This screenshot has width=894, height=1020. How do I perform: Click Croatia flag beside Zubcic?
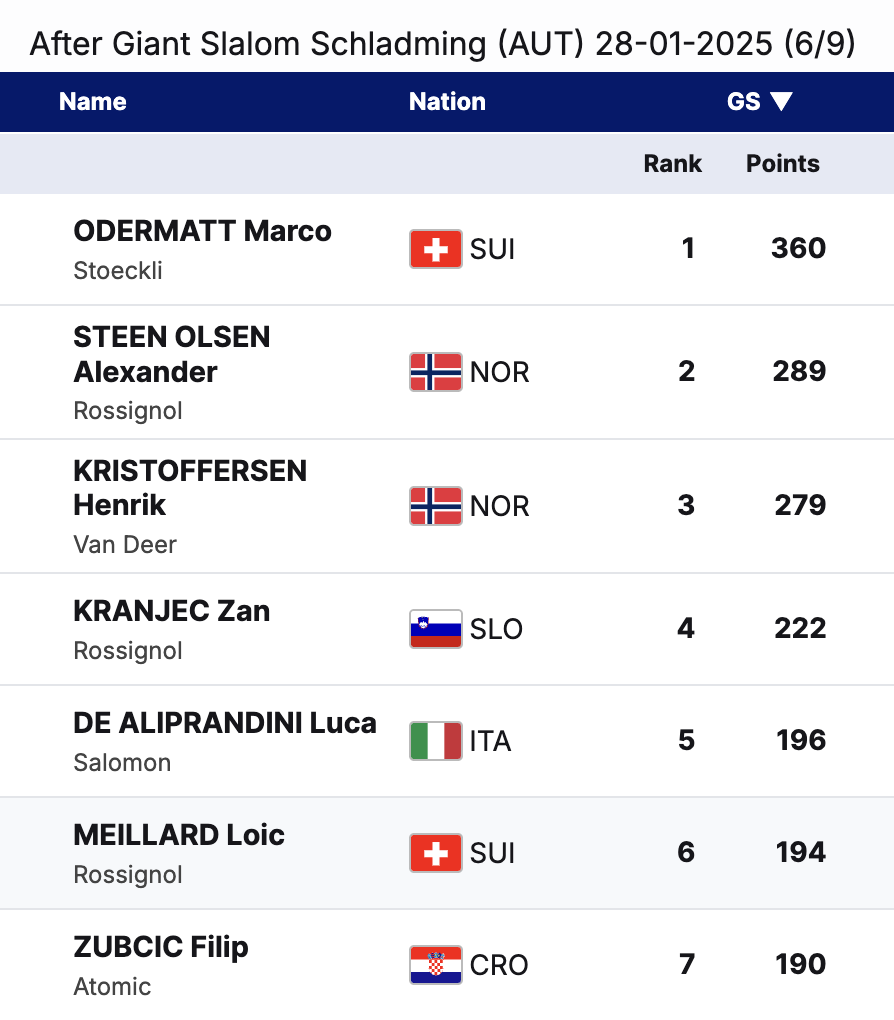coord(436,965)
